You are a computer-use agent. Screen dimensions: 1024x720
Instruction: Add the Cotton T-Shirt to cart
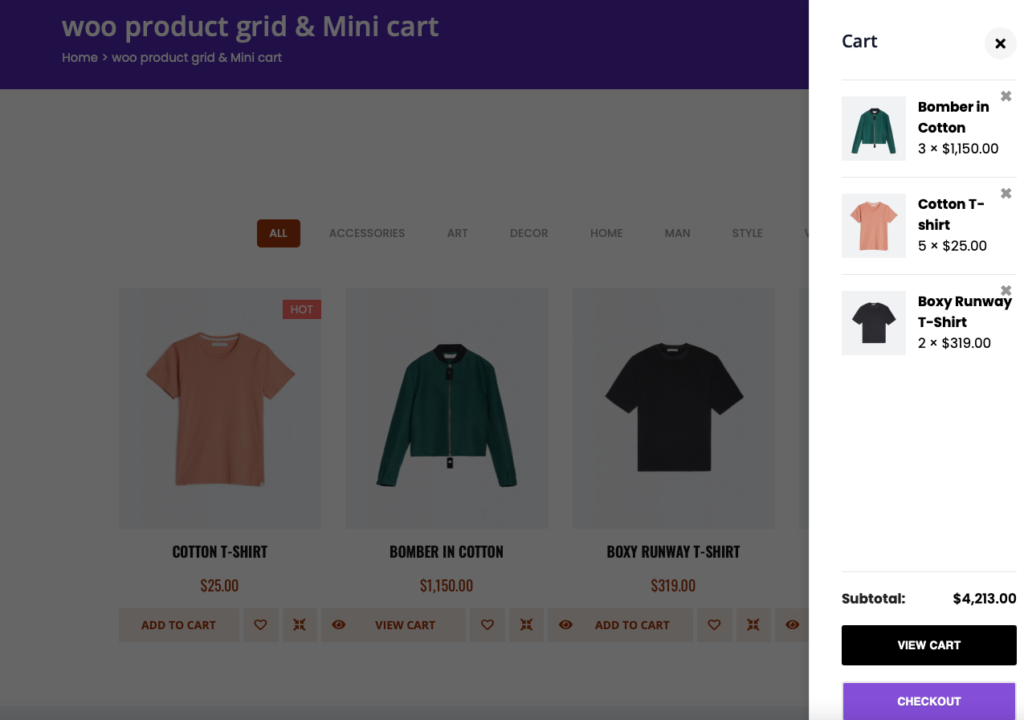point(179,625)
